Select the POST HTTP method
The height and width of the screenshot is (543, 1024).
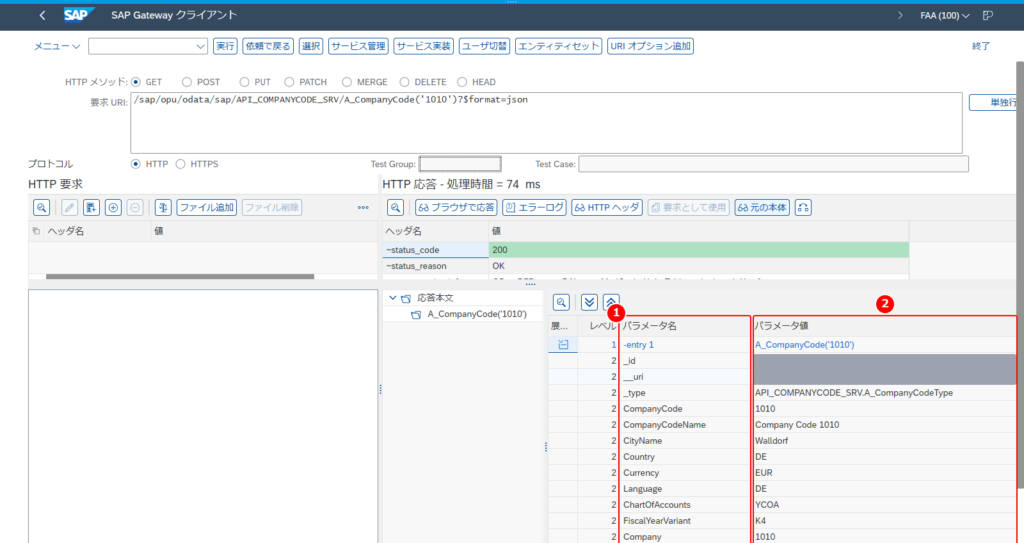pyautogui.click(x=187, y=82)
